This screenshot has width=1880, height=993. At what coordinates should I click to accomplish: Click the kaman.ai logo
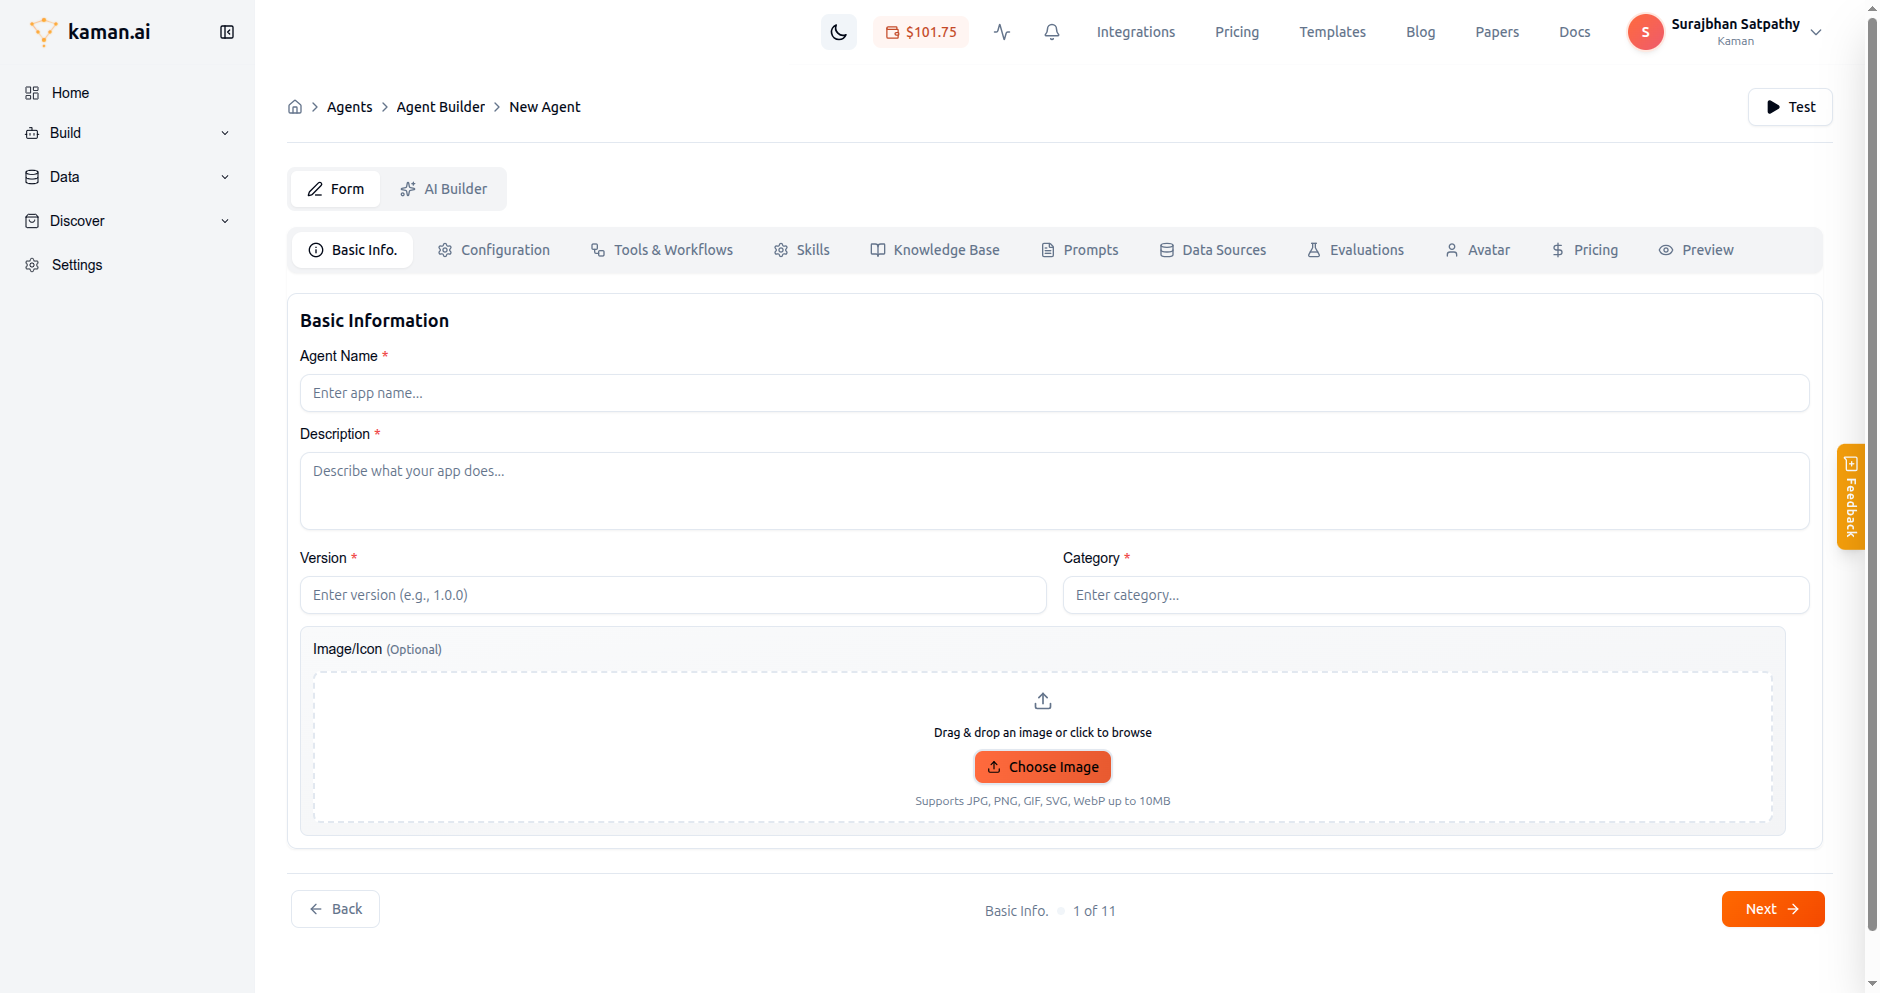click(90, 32)
